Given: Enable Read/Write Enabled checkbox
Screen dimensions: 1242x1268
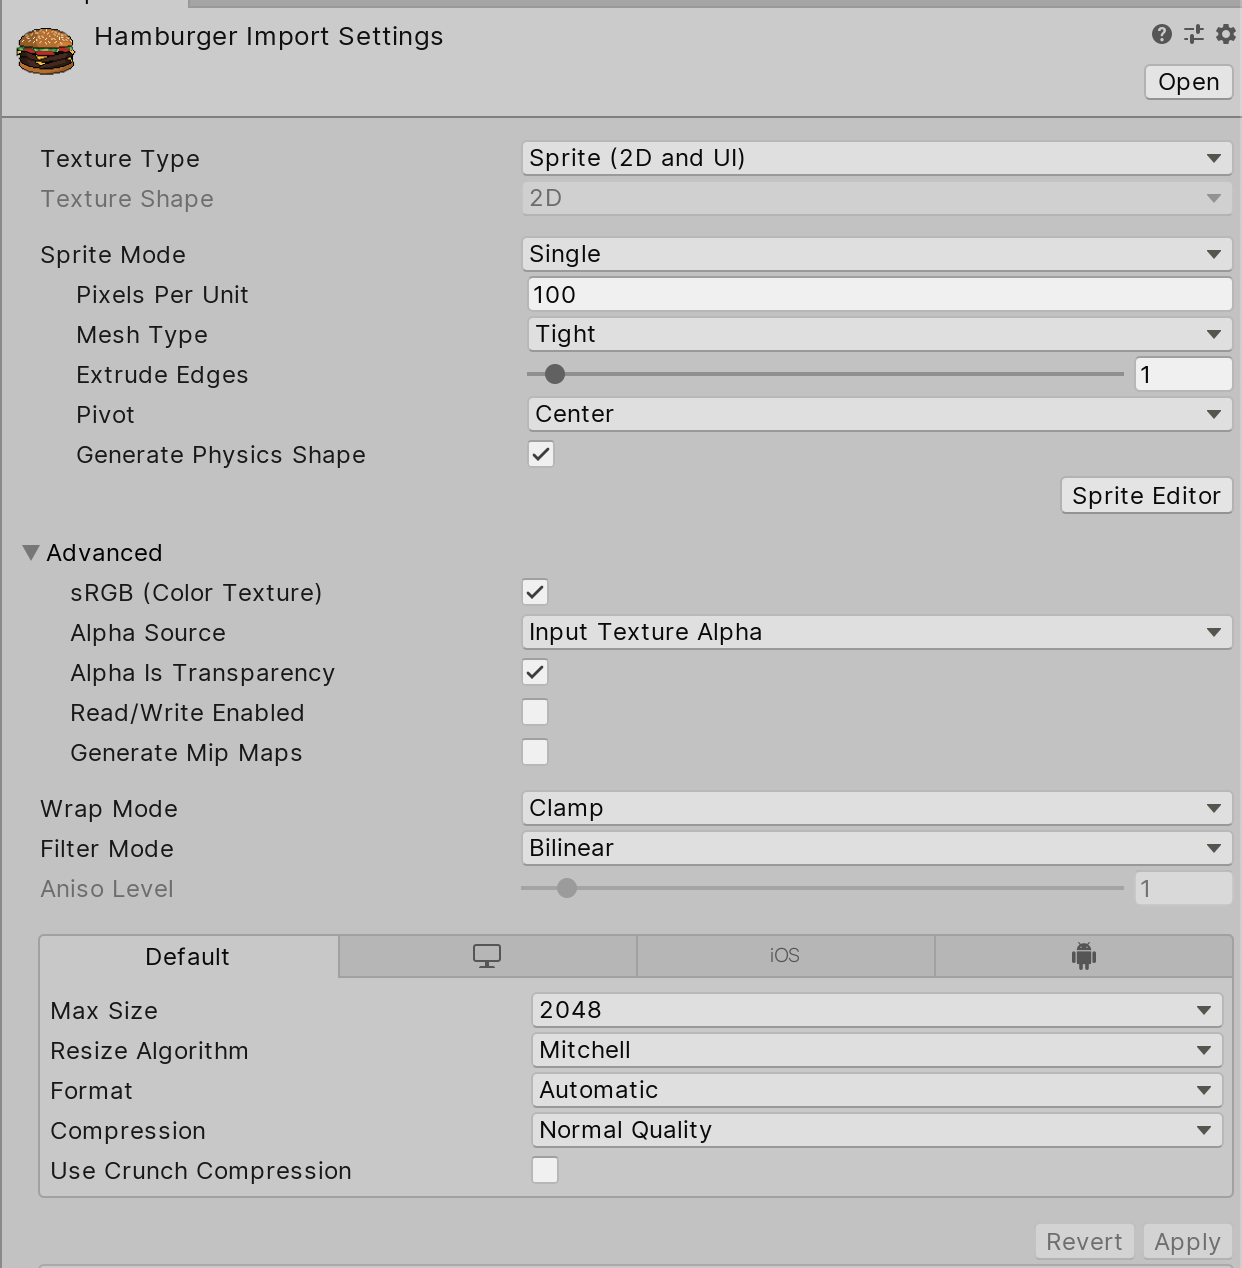Looking at the screenshot, I should (535, 712).
